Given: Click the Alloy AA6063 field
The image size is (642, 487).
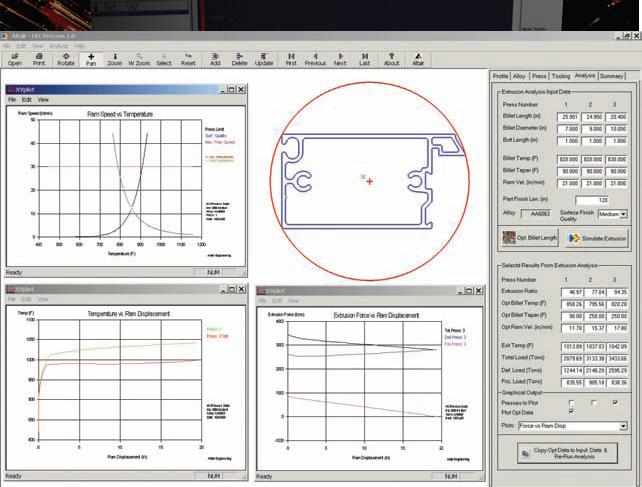Looking at the screenshot, I should tap(536, 214).
